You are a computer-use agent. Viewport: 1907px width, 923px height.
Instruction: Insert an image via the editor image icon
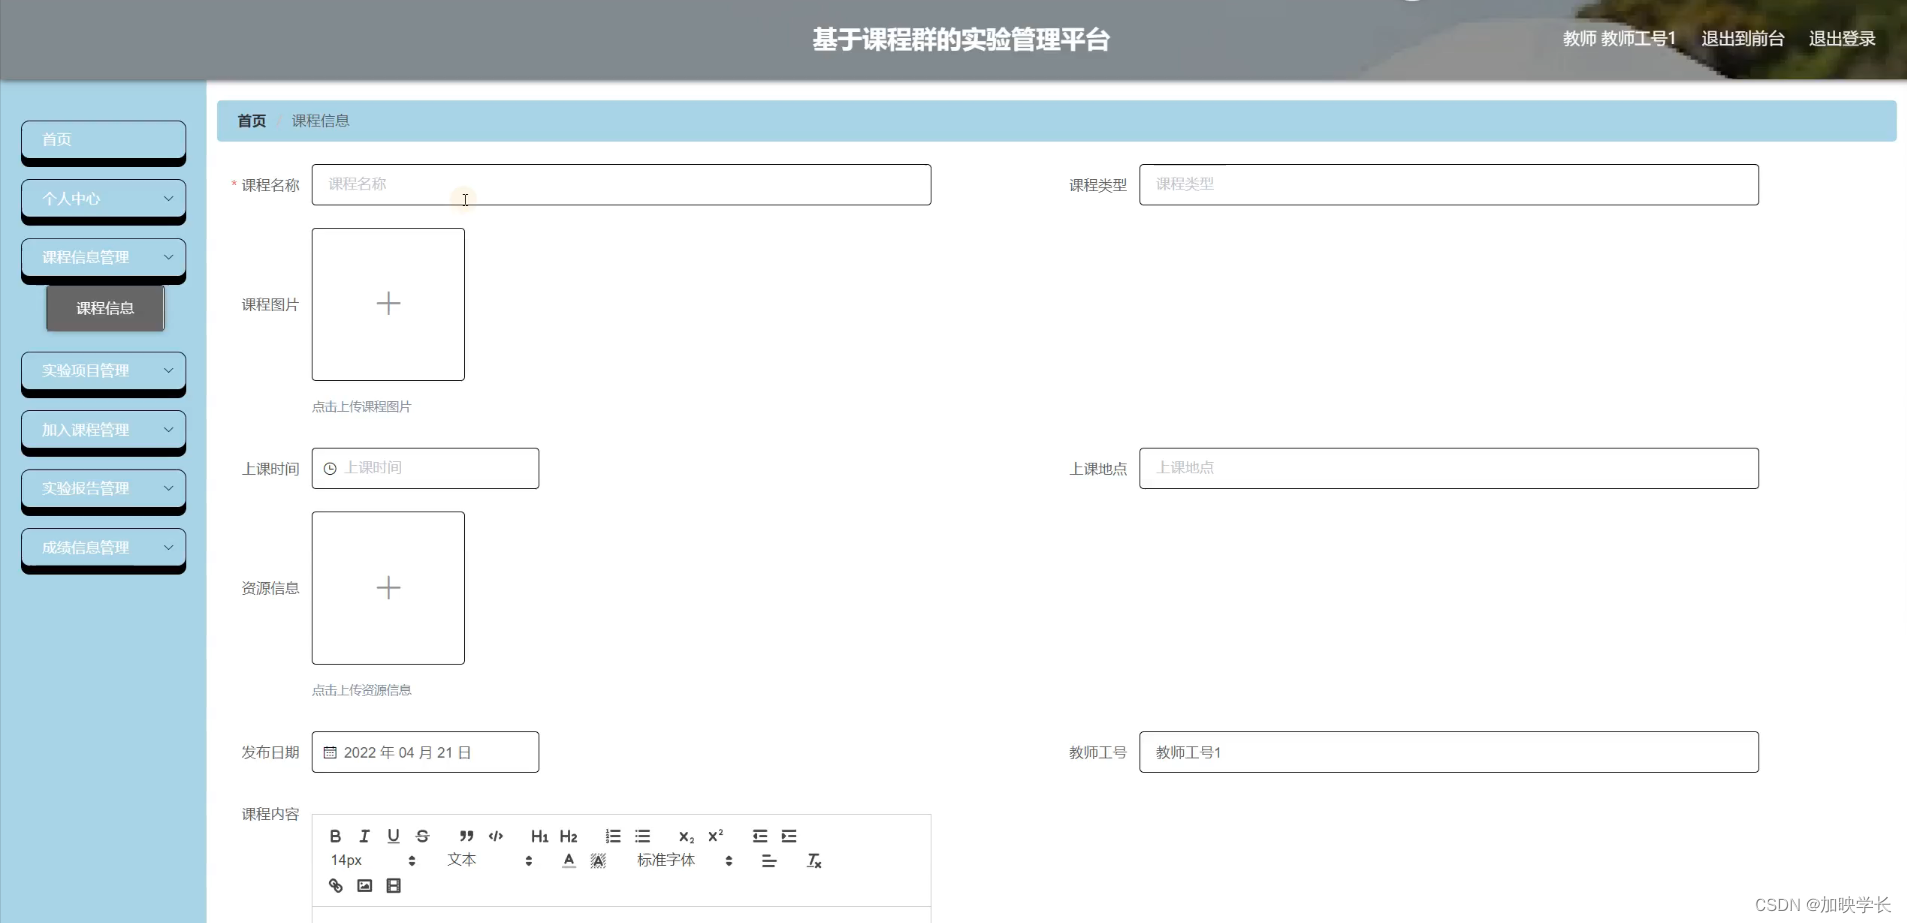coord(364,885)
